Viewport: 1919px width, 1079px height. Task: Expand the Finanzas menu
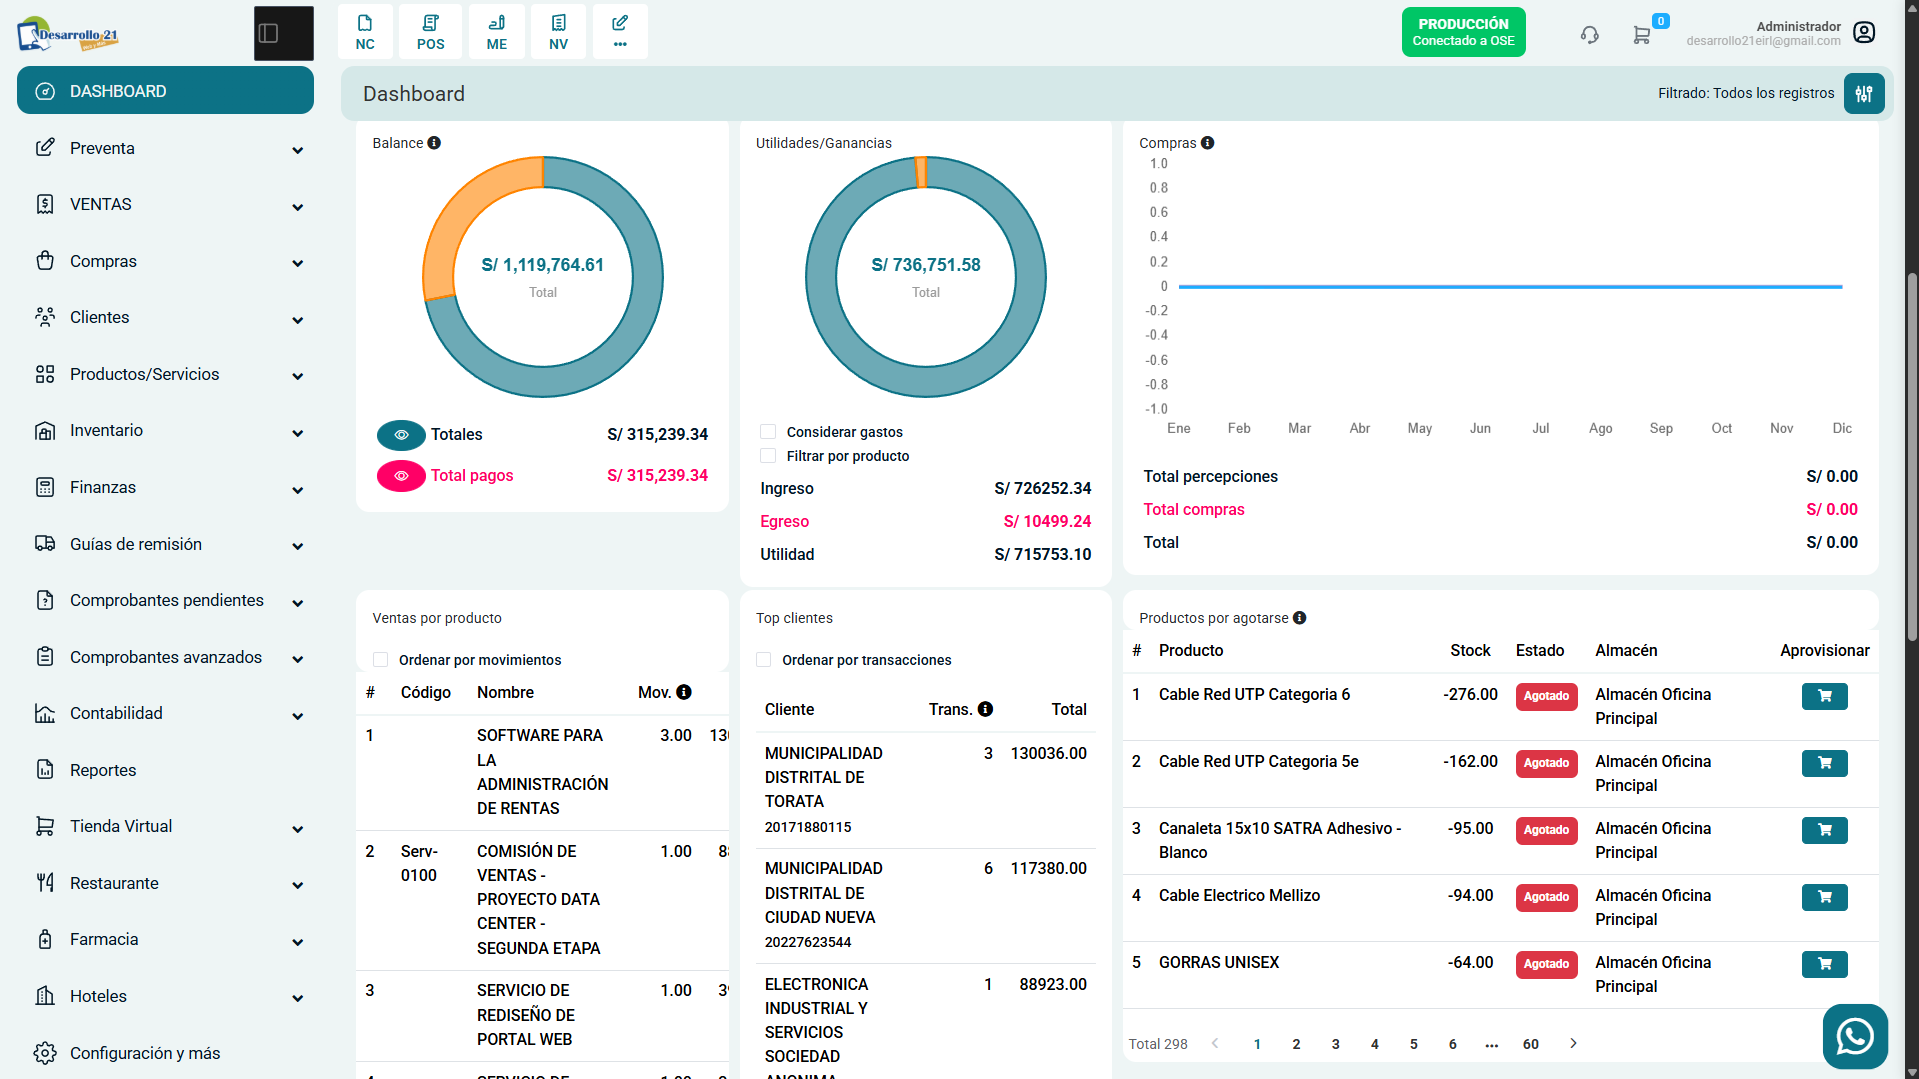pos(165,487)
